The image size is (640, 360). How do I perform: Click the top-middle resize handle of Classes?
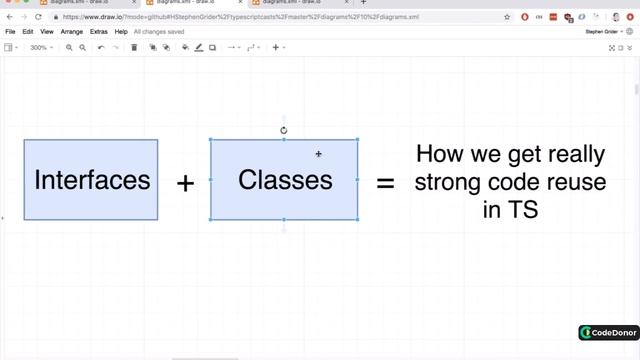click(284, 140)
